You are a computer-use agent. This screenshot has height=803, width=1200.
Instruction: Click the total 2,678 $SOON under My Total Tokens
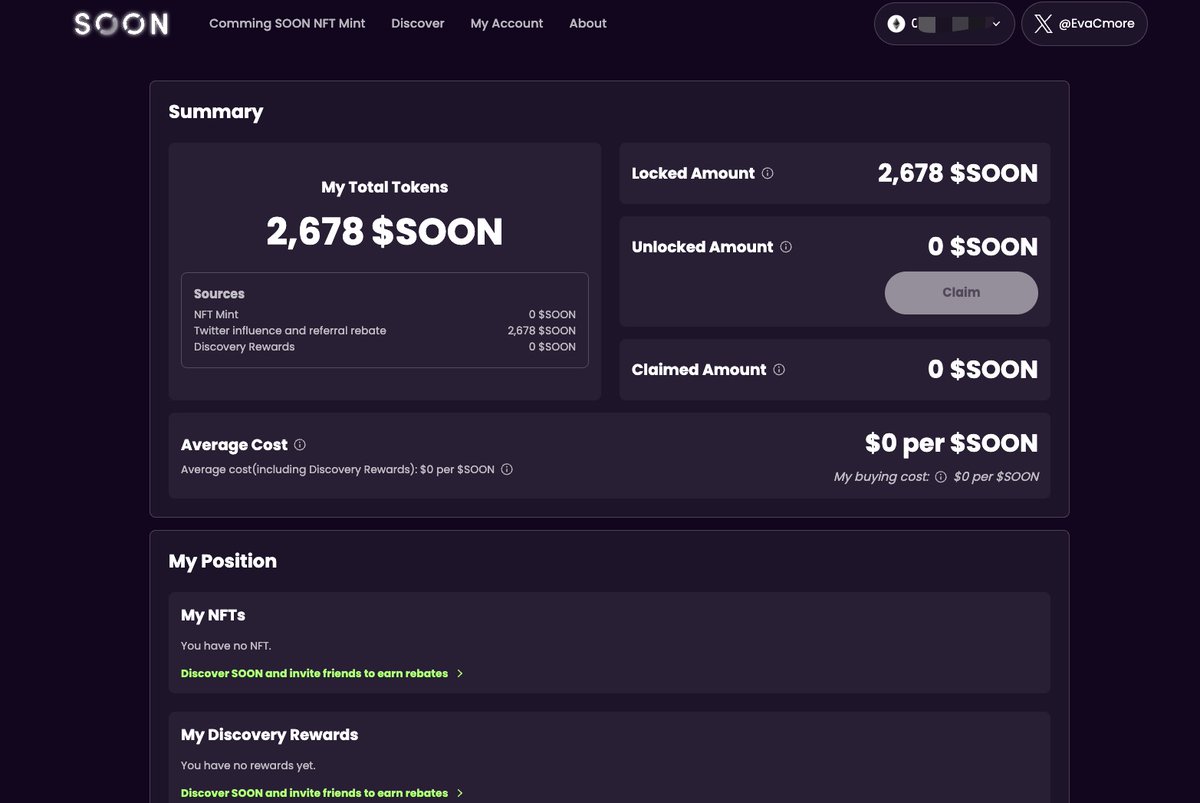click(385, 232)
